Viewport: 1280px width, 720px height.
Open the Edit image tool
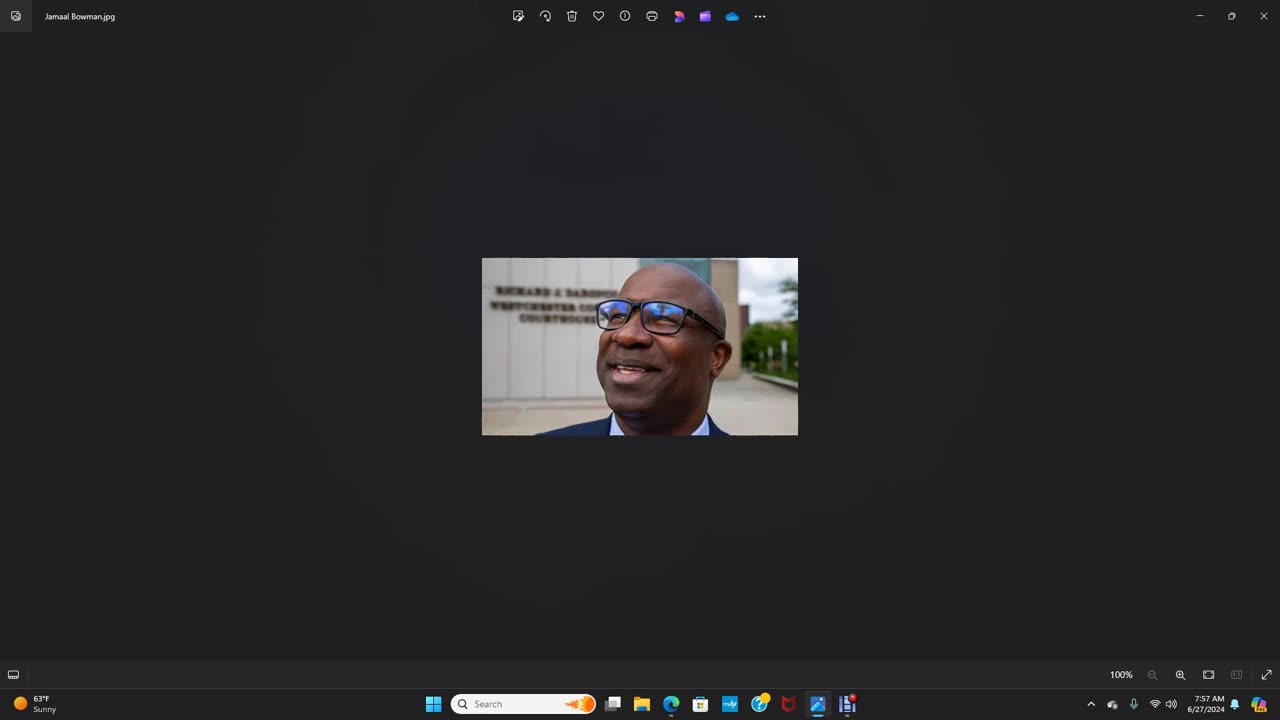point(518,16)
